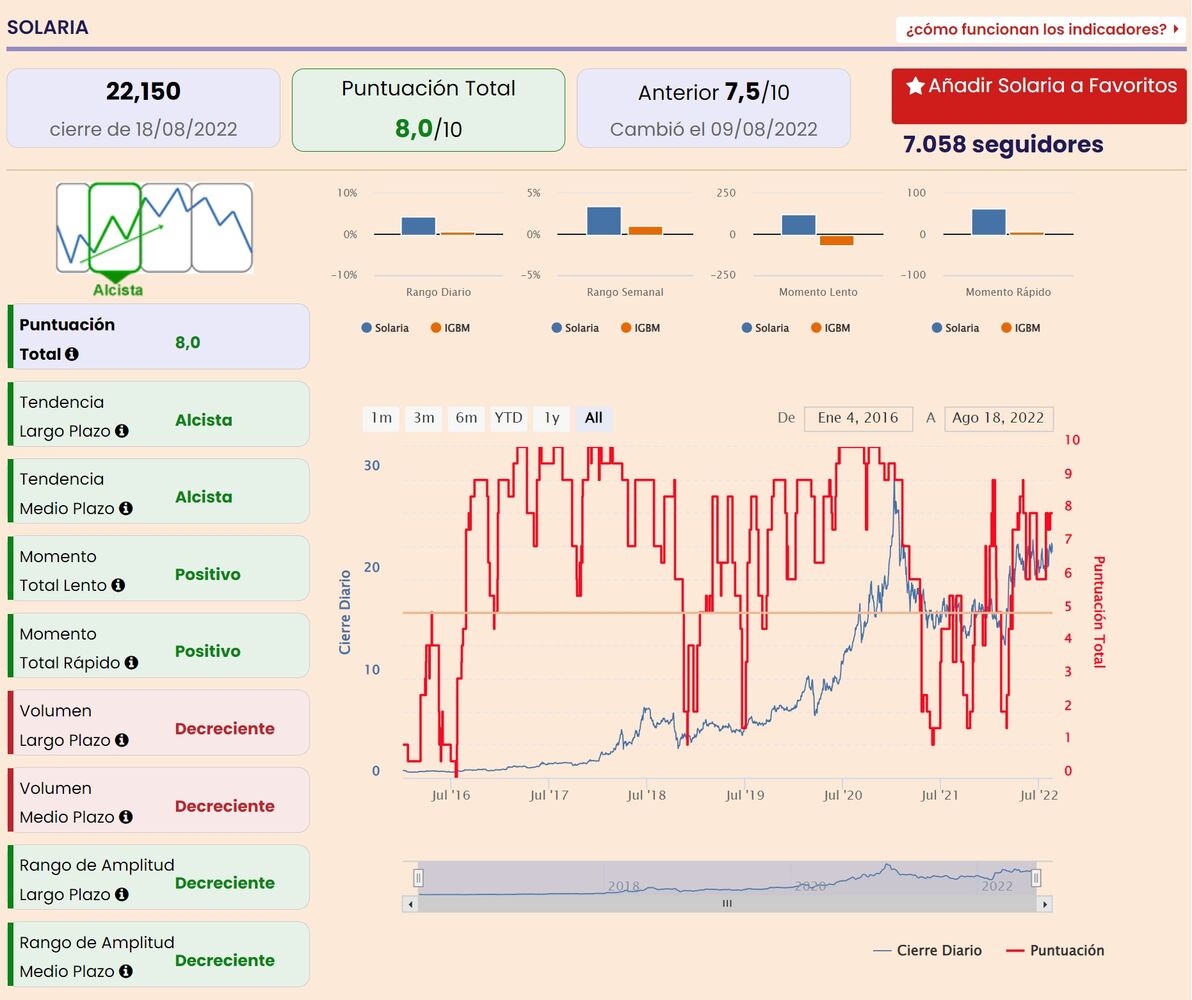Select the All time range
This screenshot has height=1000, width=1192.
594,418
